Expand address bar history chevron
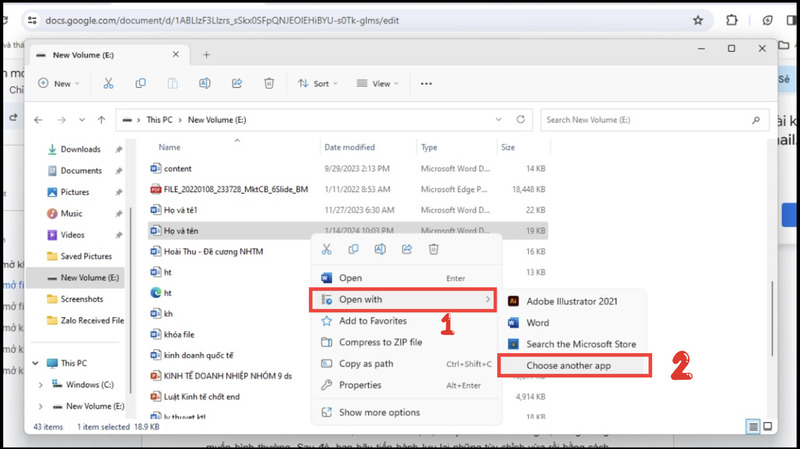The image size is (800, 449). tap(498, 119)
